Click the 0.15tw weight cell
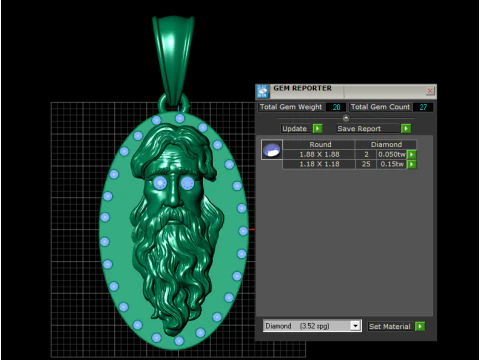This screenshot has width=480, height=360. pos(392,164)
